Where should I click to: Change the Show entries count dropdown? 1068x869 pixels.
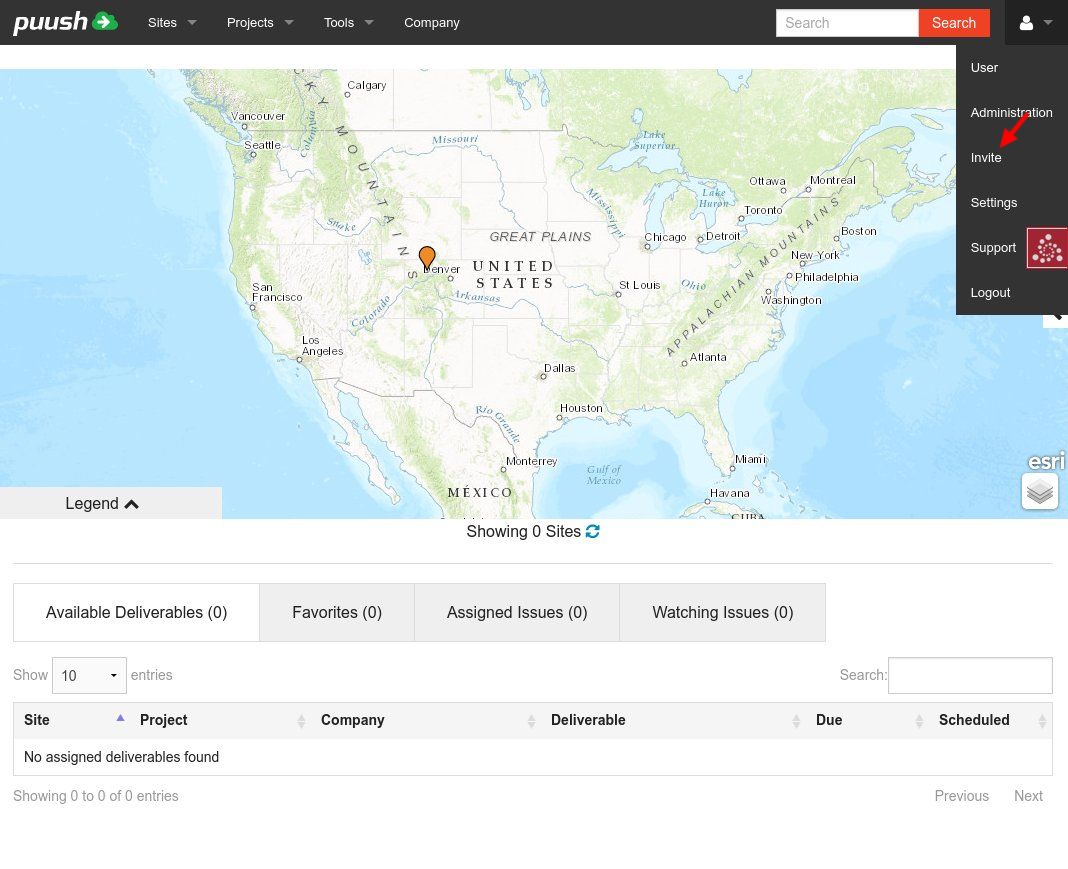[89, 675]
